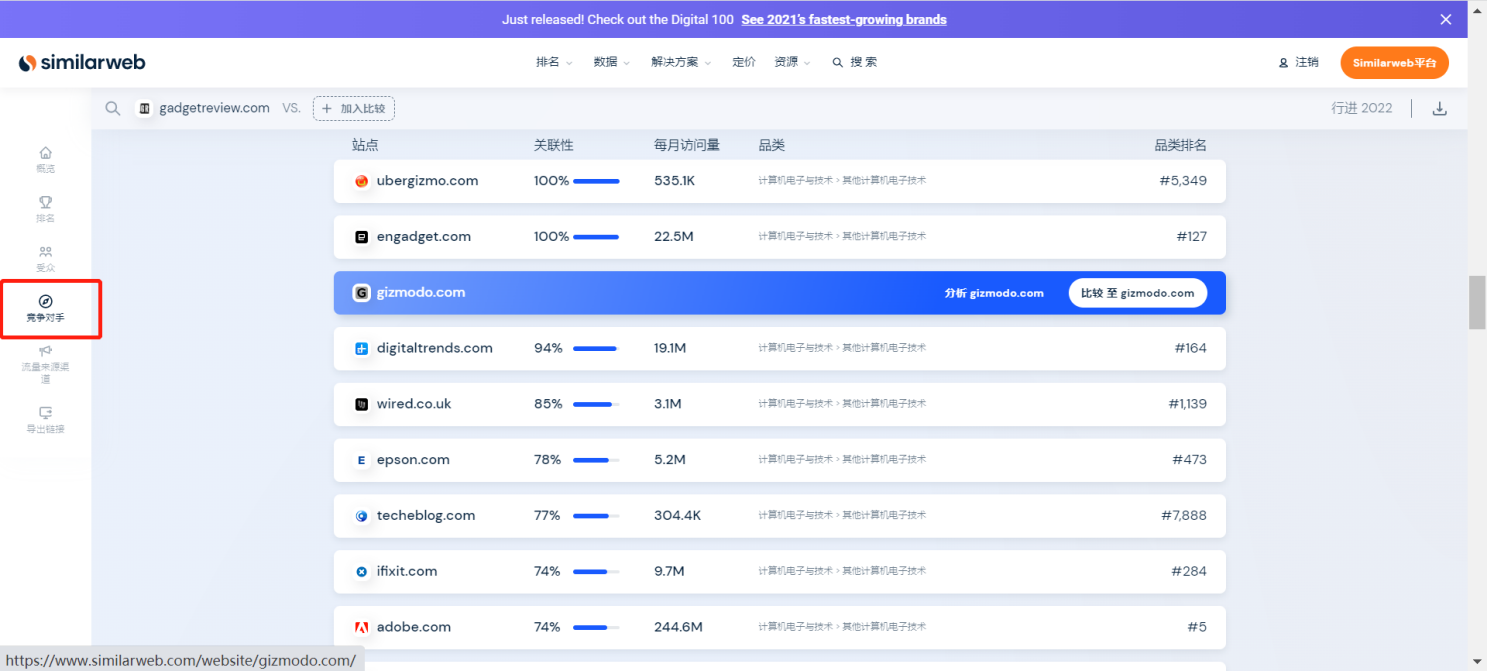Click the engadget.com favicon
Viewport: 1487px width, 671px height.
[x=362, y=237]
